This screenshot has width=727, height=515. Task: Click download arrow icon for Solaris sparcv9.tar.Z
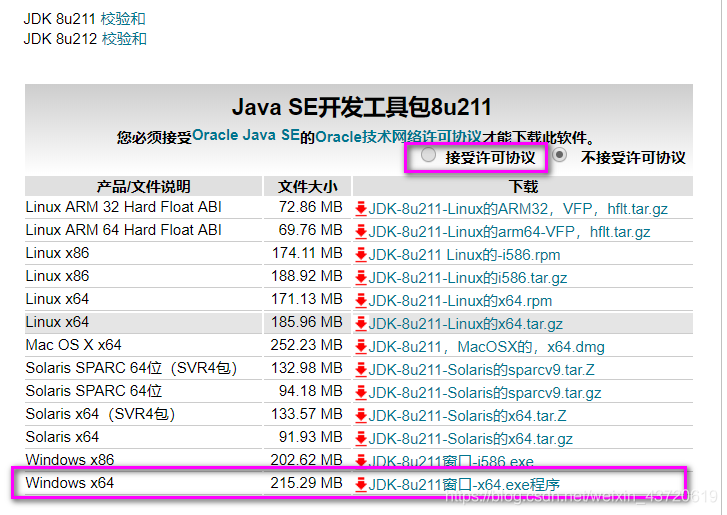click(361, 370)
